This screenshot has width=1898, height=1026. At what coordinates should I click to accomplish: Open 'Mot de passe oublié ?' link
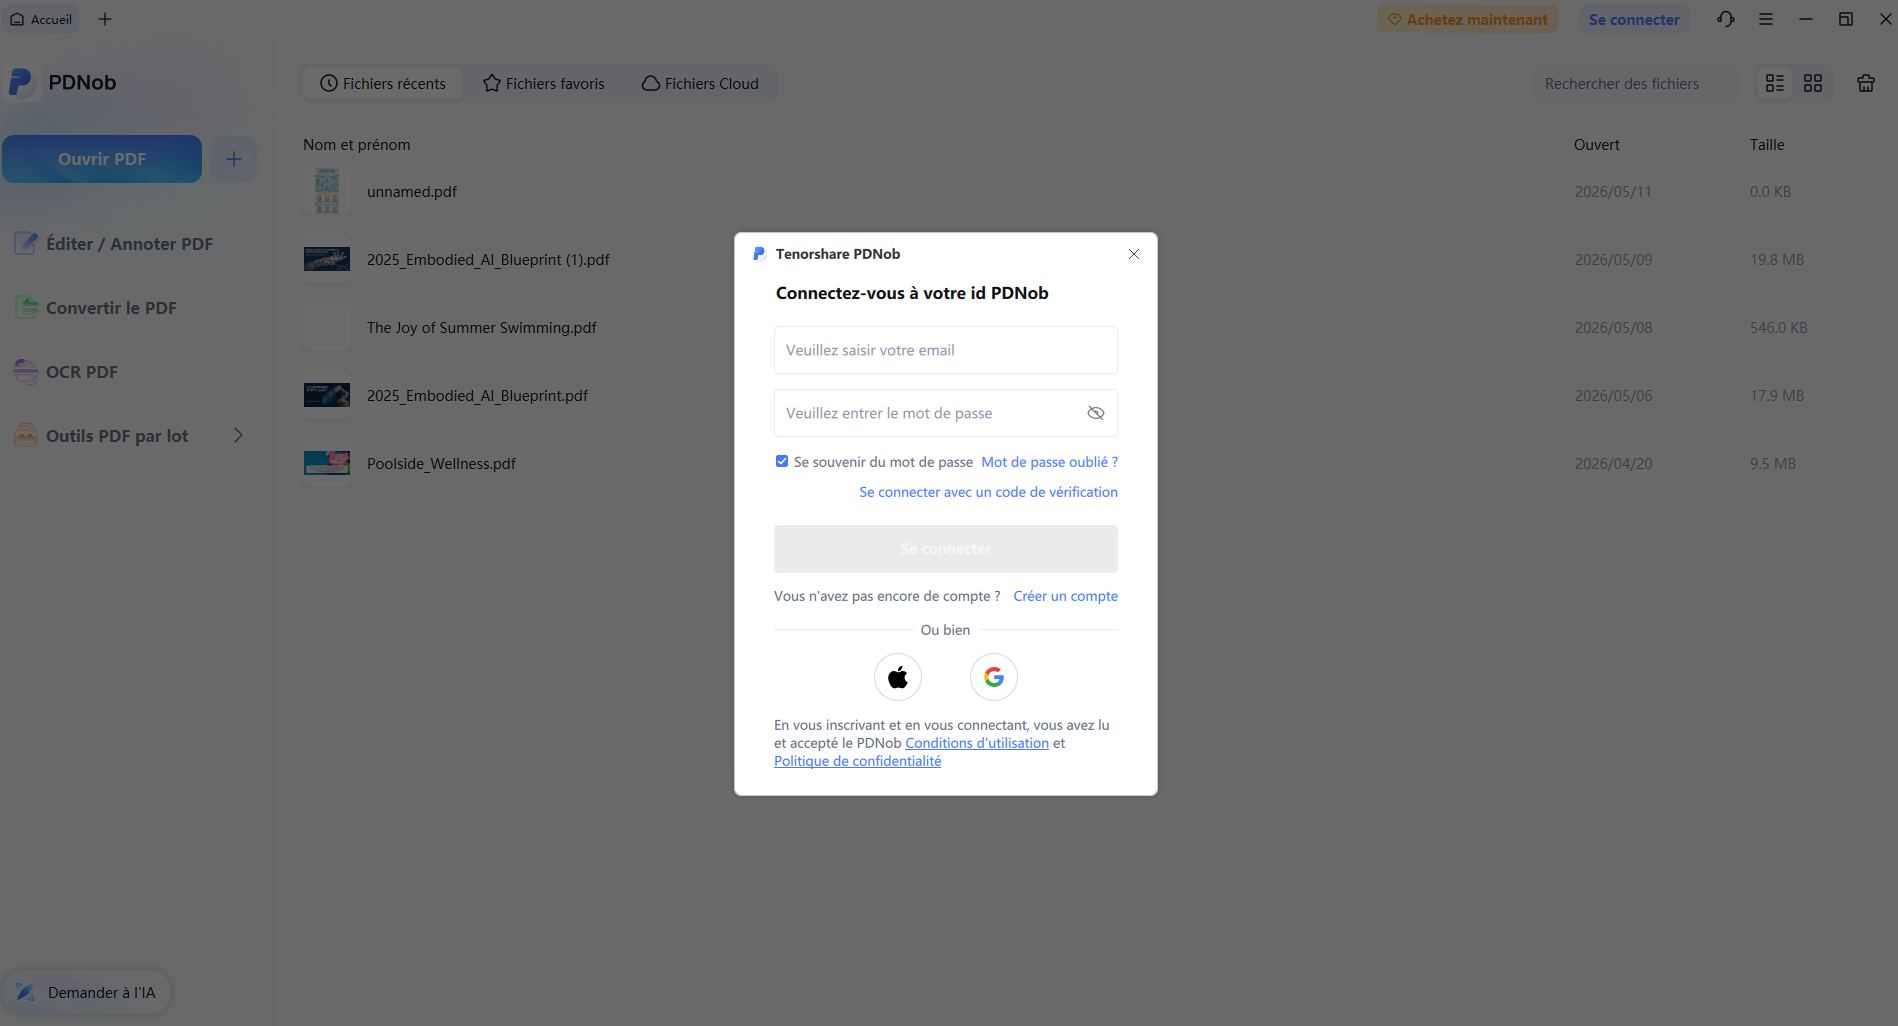point(1049,462)
